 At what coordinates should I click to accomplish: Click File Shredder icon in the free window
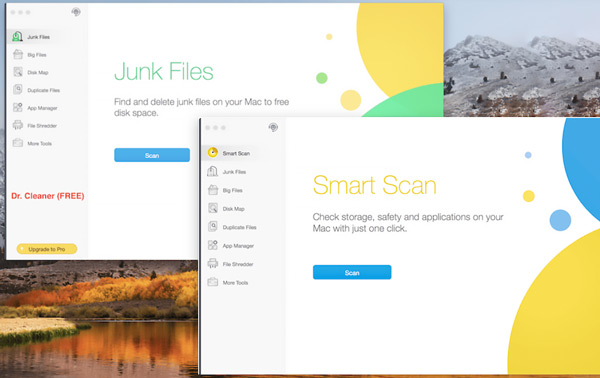point(18,125)
